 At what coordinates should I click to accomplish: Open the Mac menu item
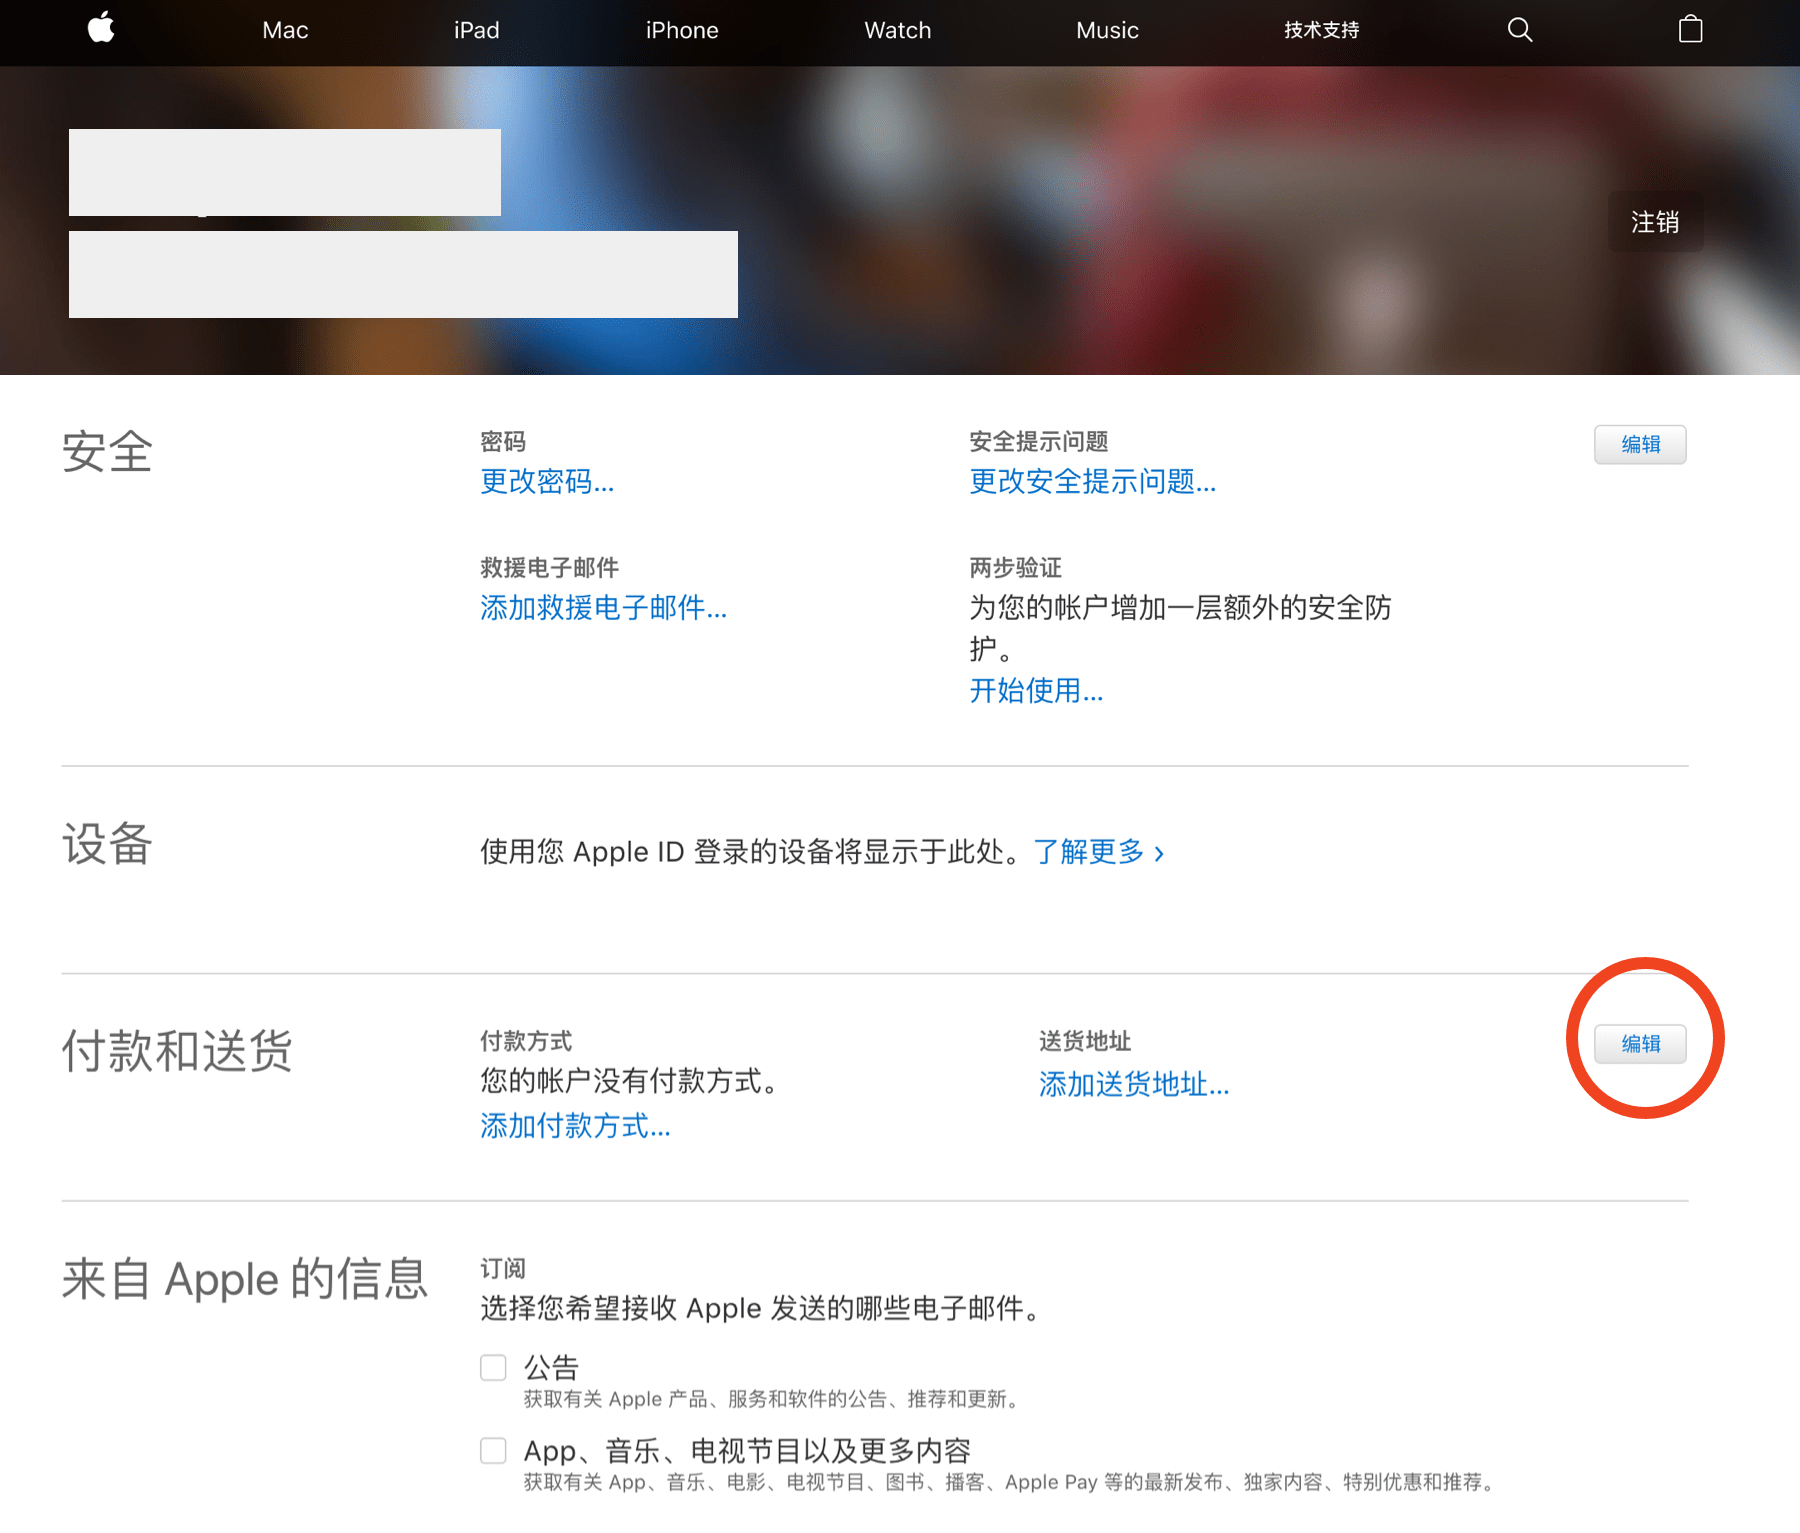[285, 31]
